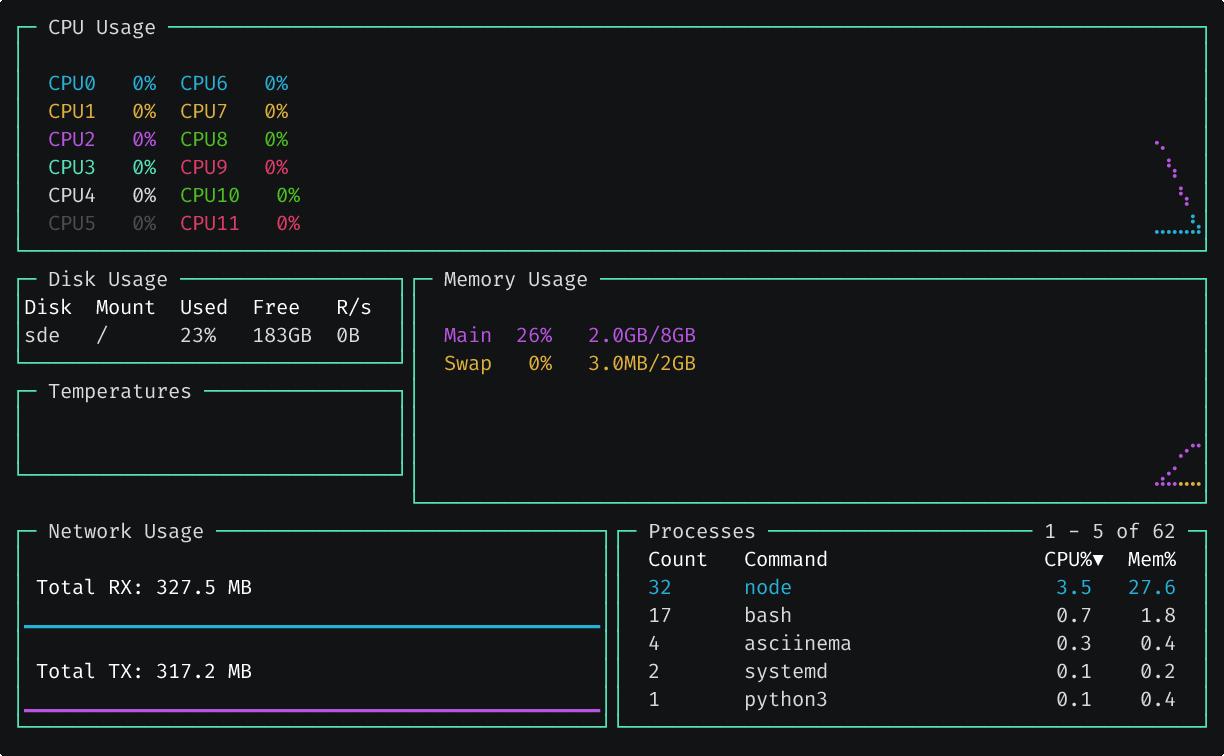
Task: Click the Total TX progress bar
Action: click(312, 711)
